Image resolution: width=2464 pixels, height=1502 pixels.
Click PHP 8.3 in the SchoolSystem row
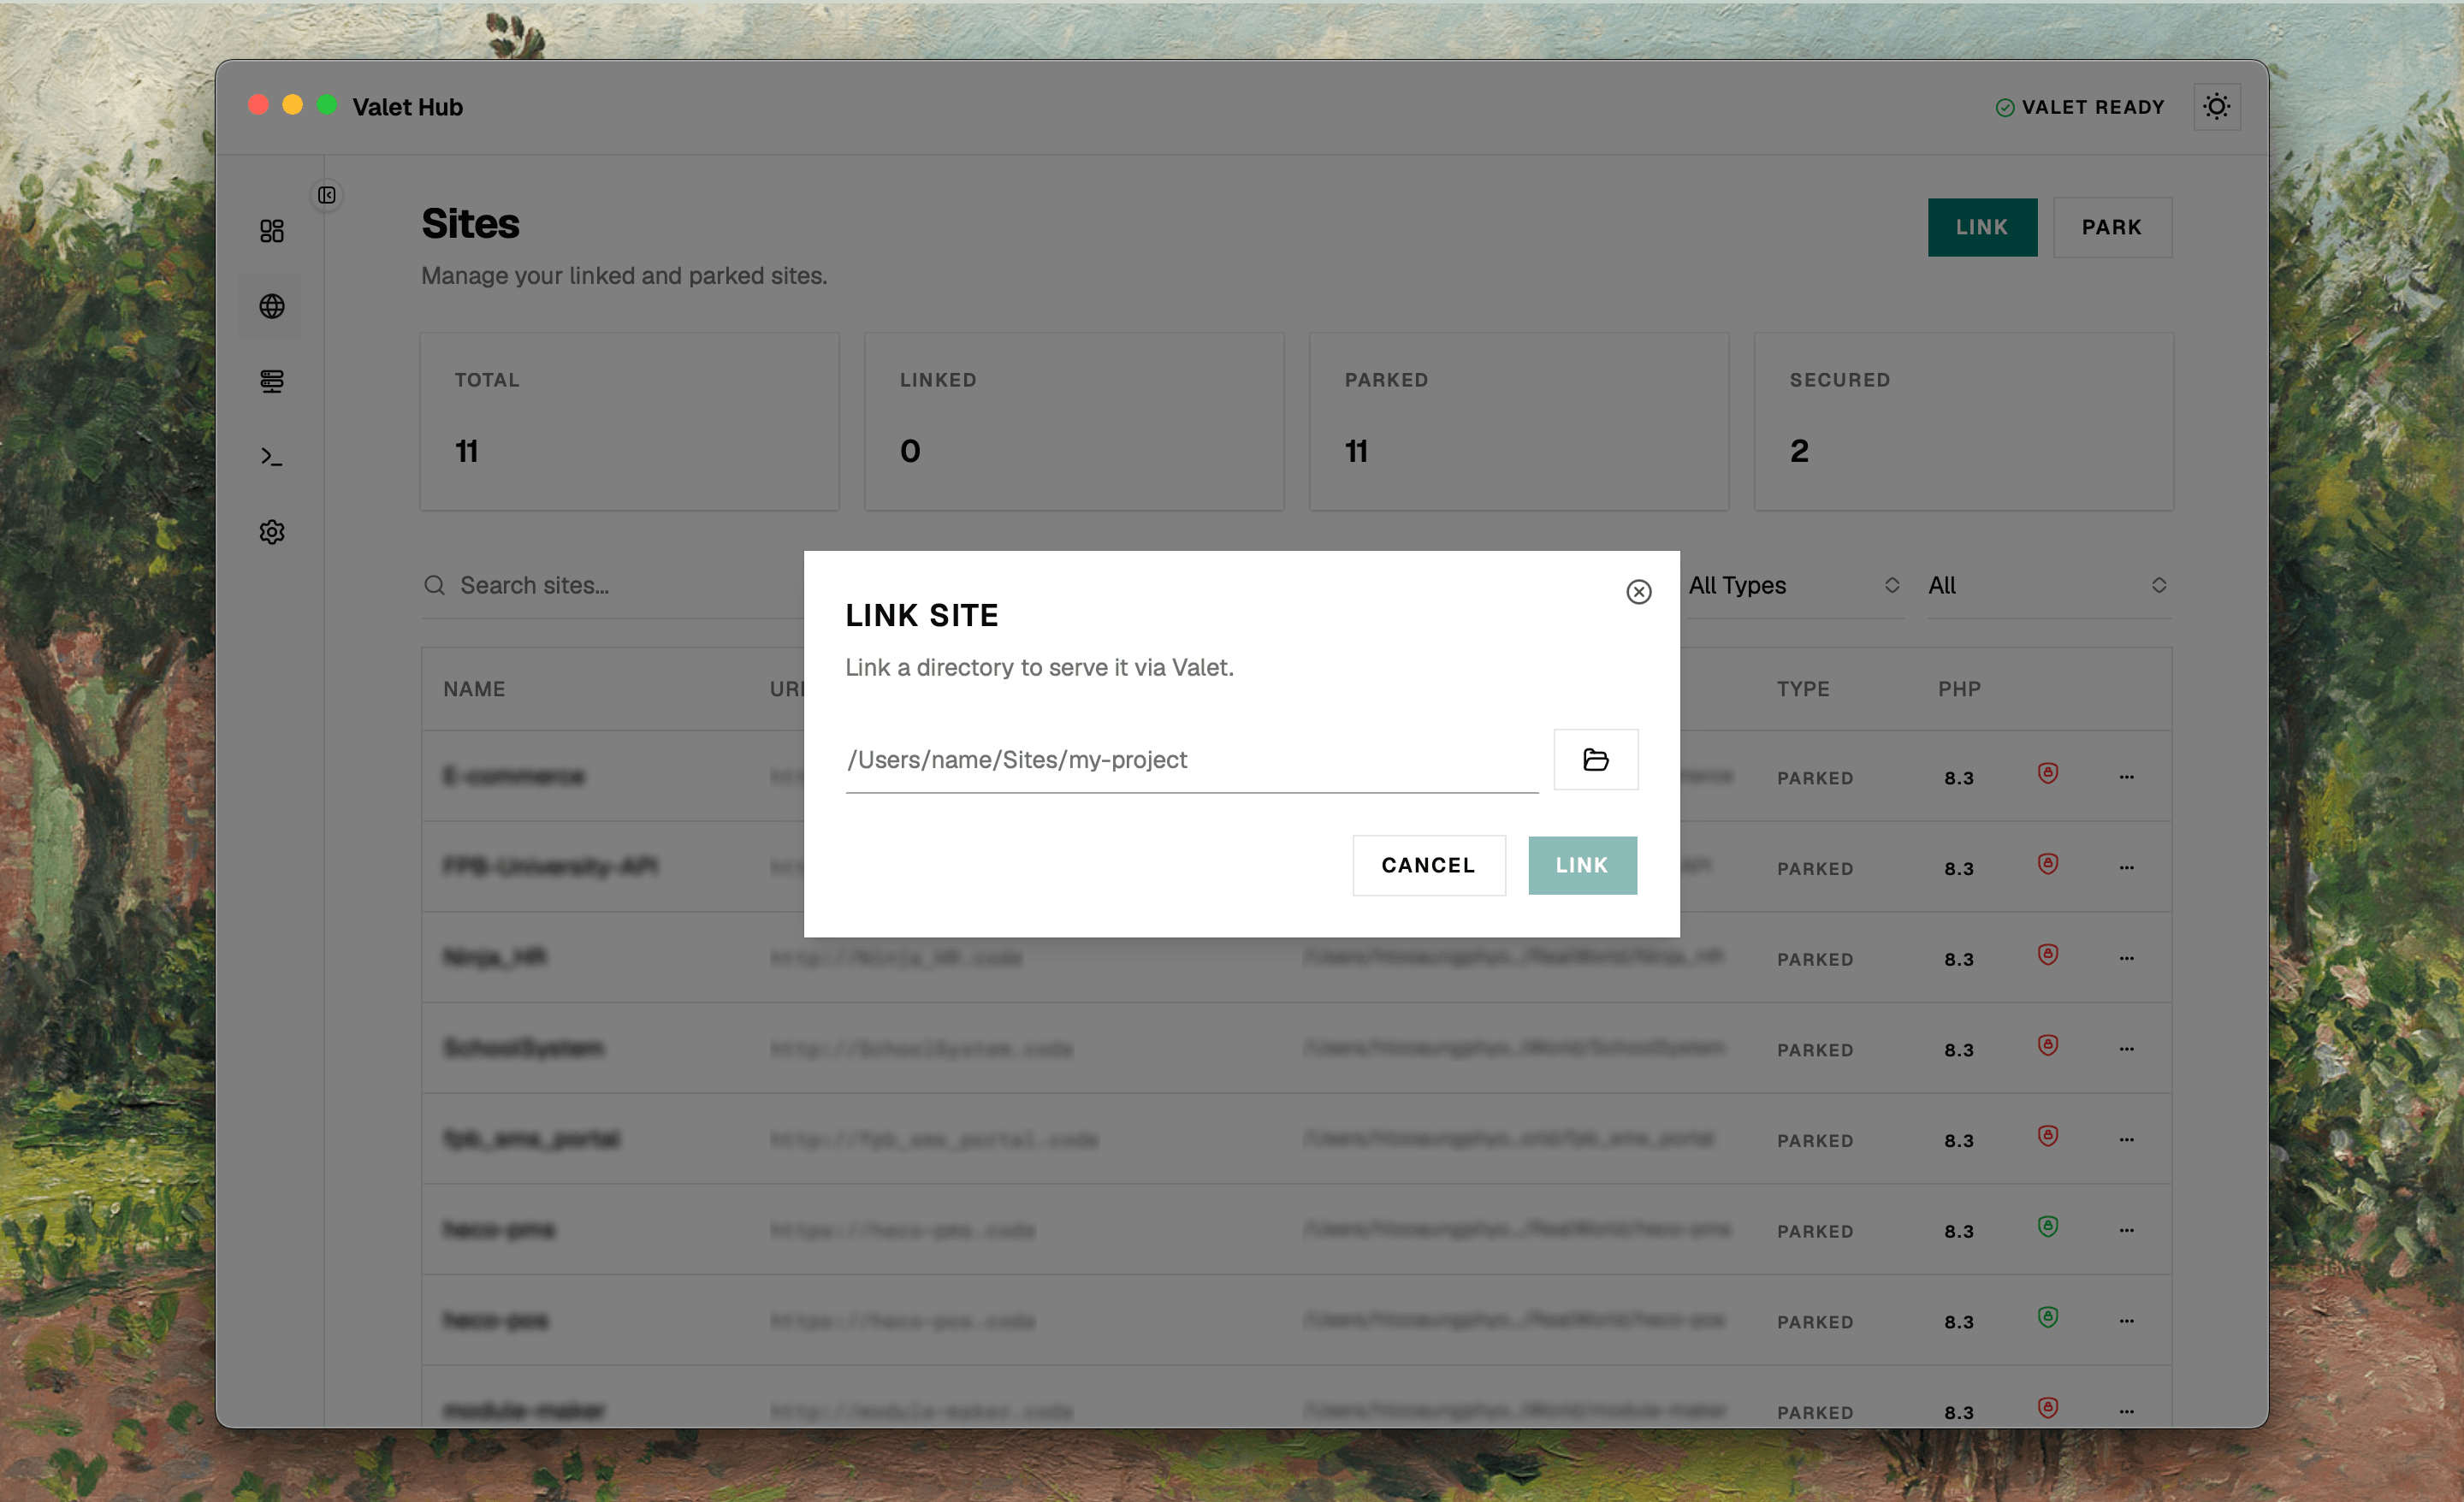[1959, 1050]
